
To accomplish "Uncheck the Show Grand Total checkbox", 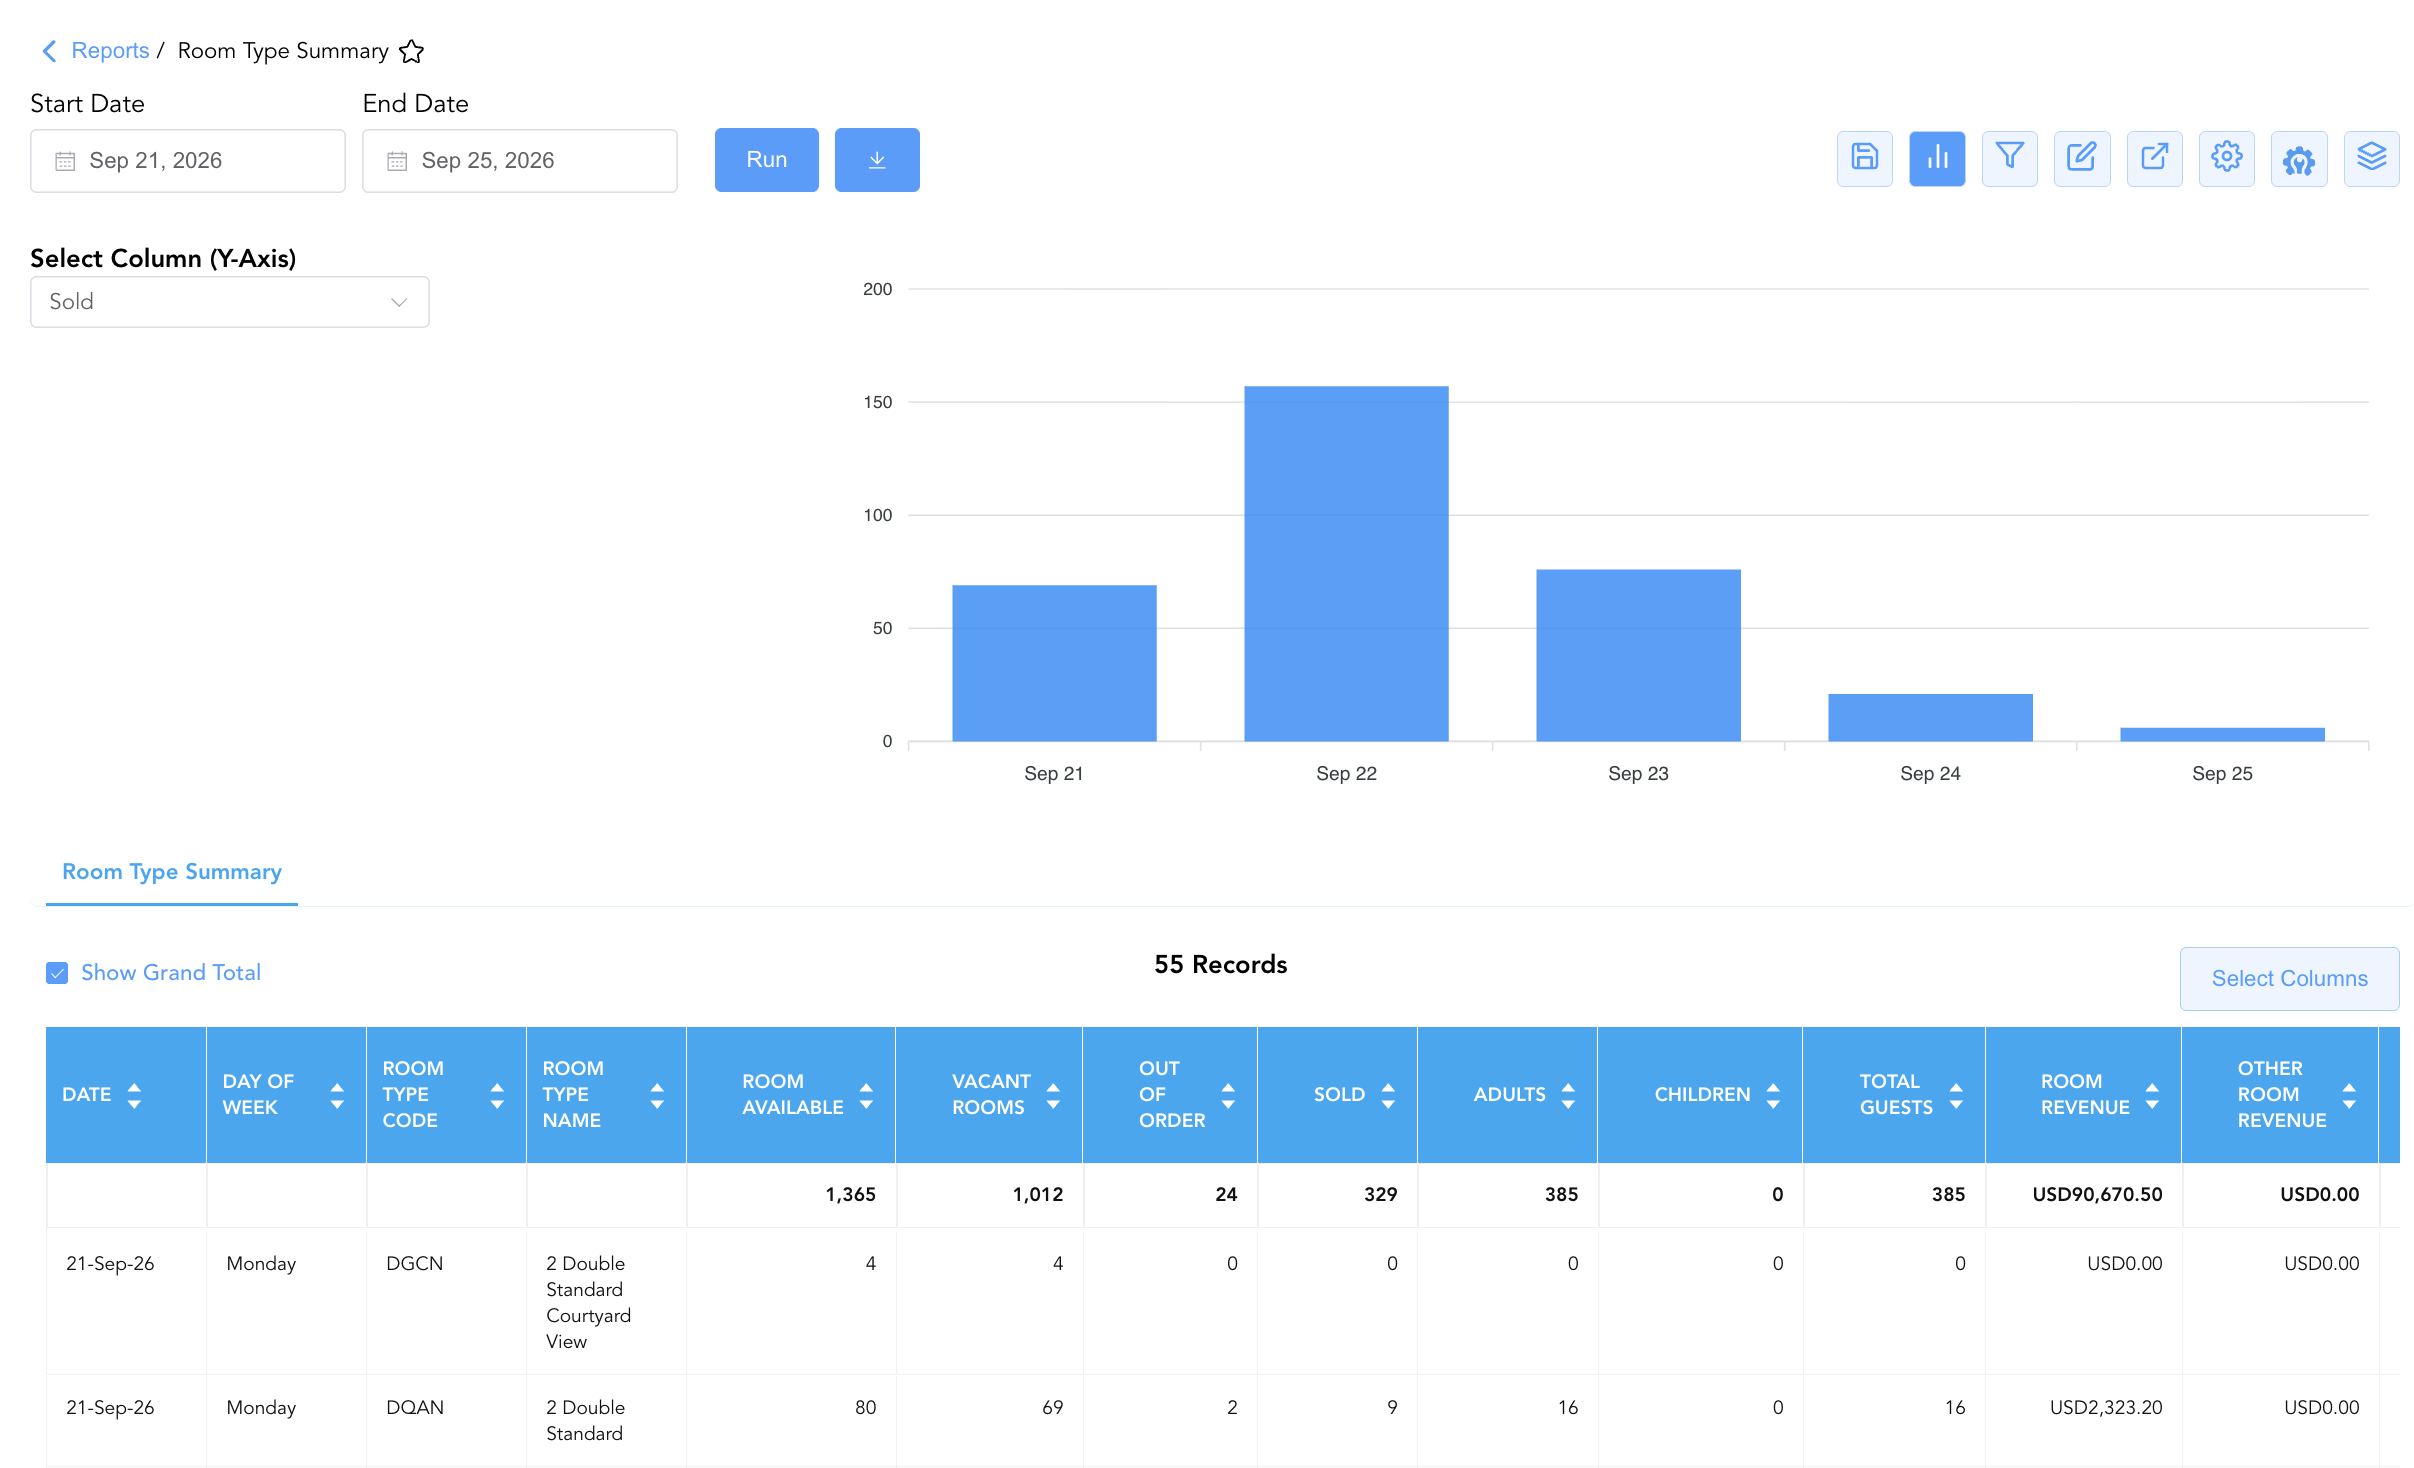I will pyautogui.click(x=57, y=973).
